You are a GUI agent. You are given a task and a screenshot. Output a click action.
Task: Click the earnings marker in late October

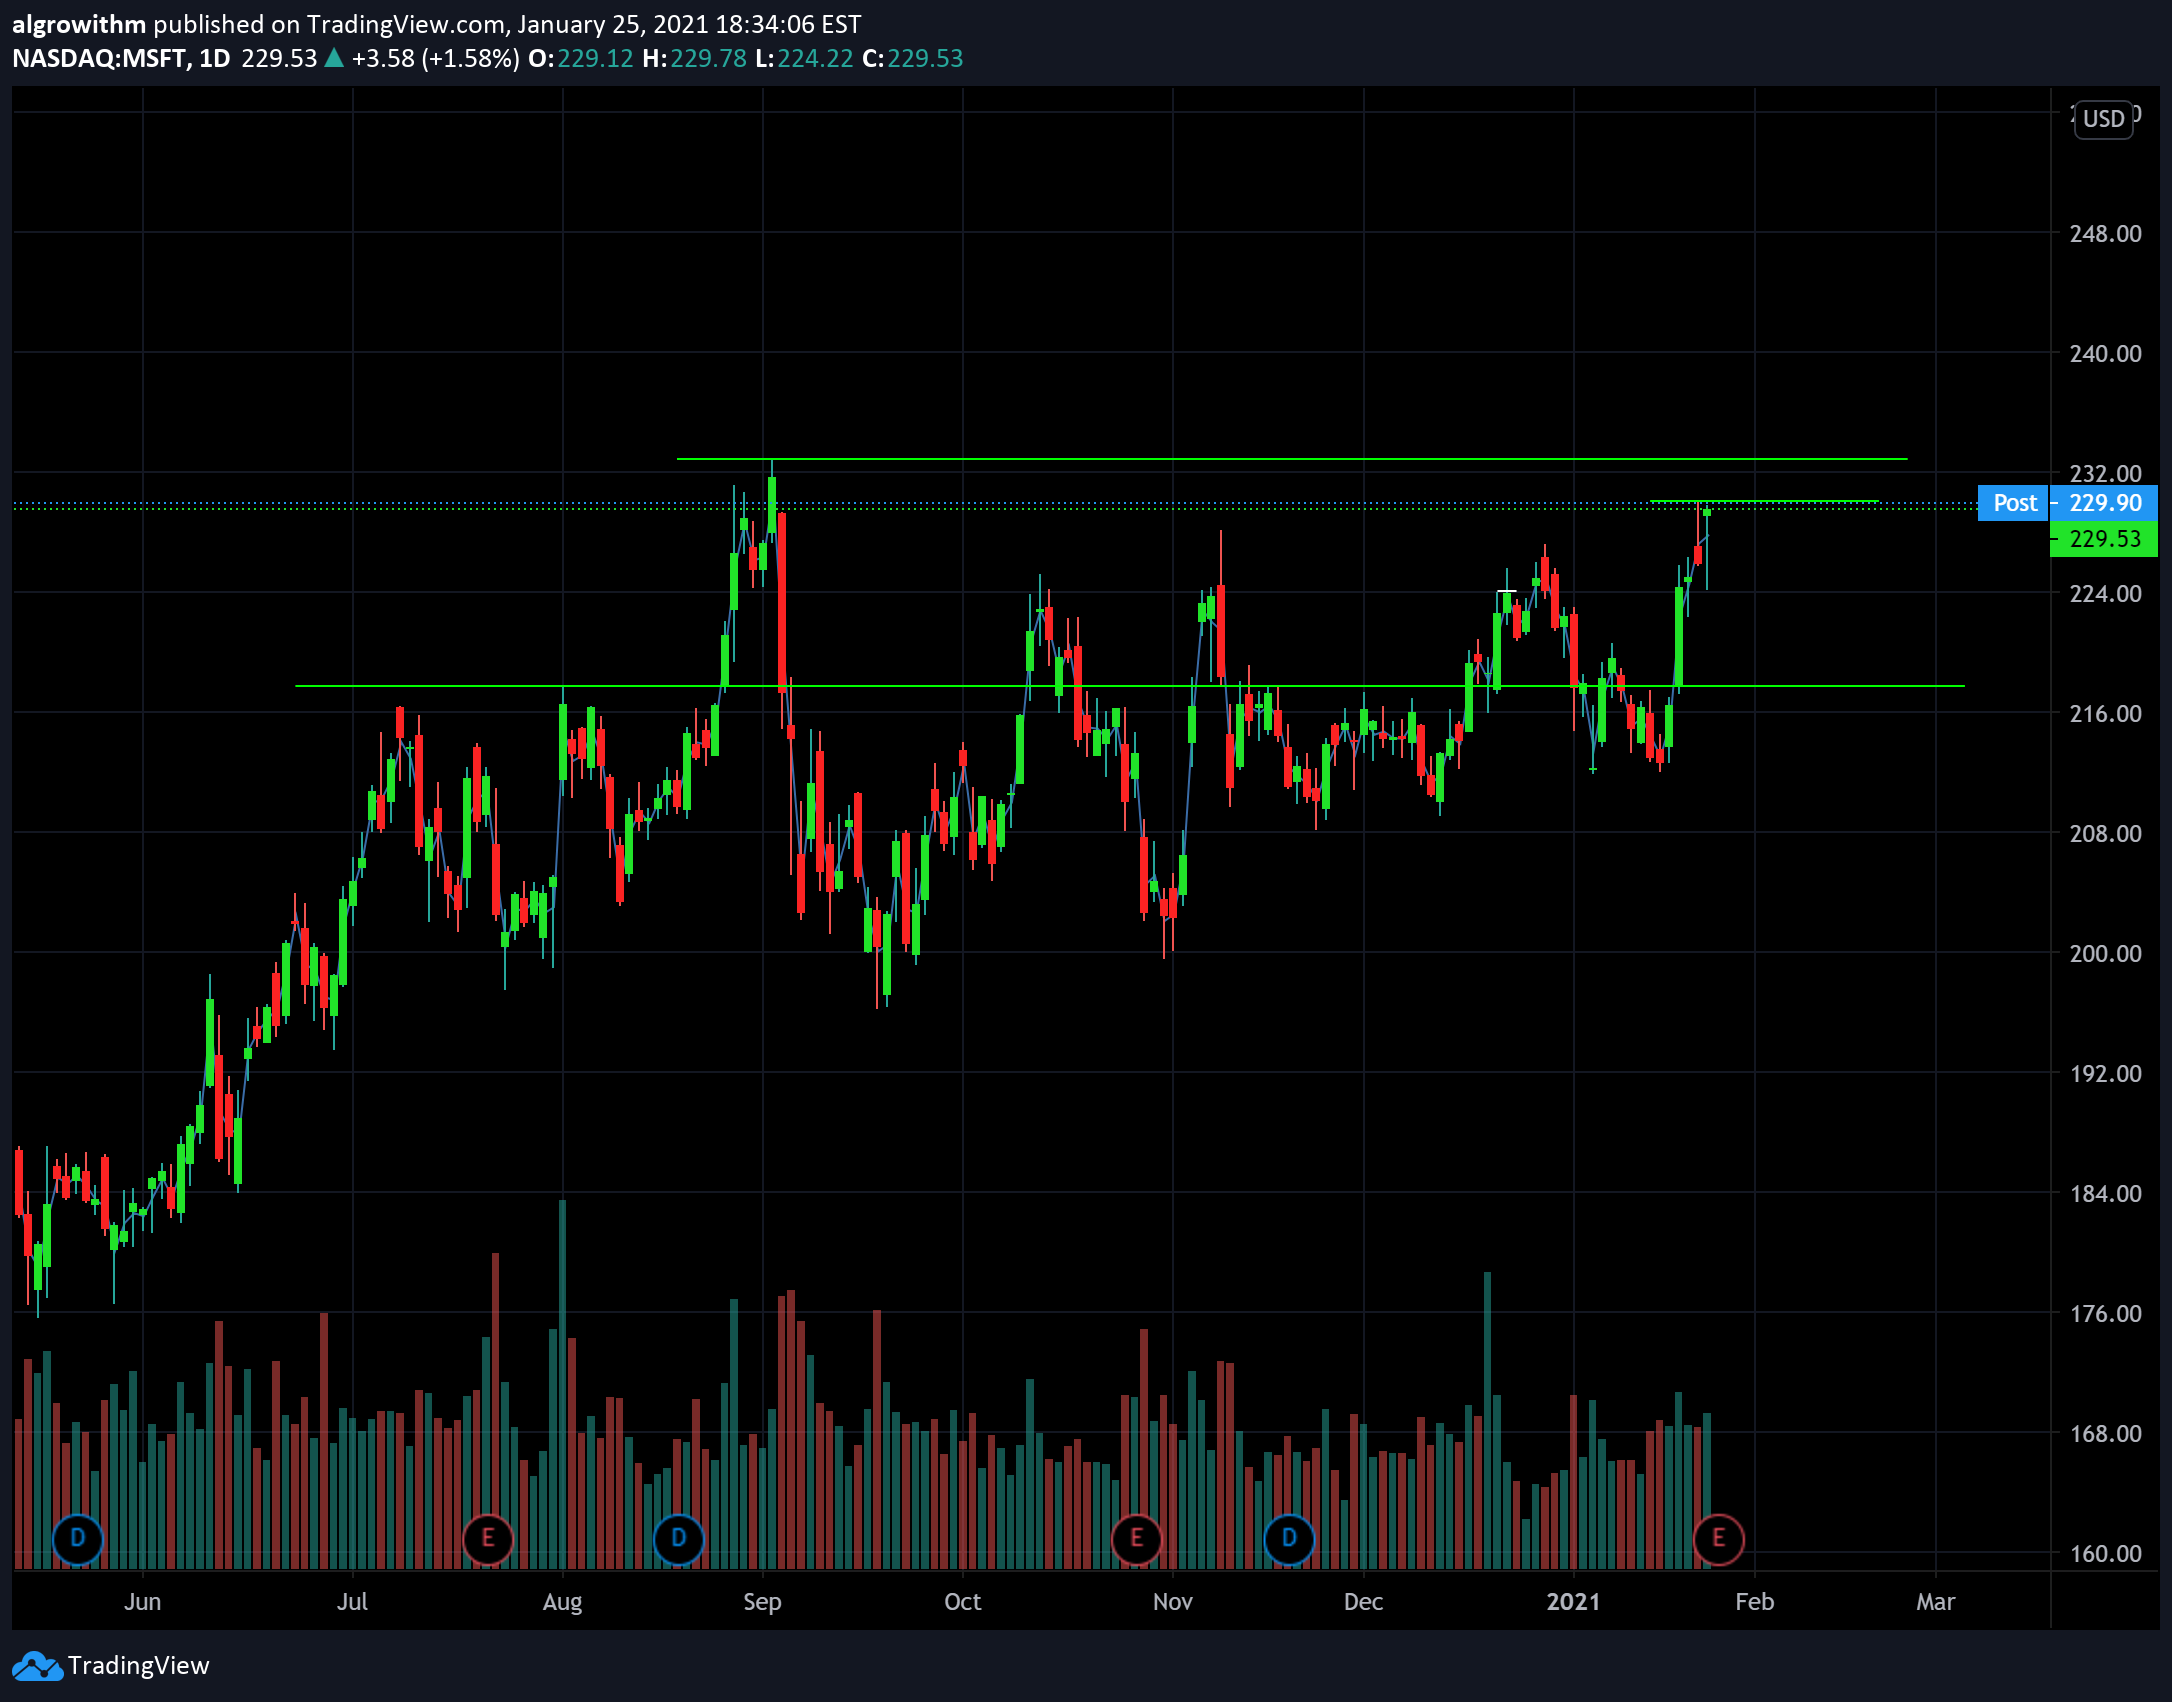pos(1137,1538)
